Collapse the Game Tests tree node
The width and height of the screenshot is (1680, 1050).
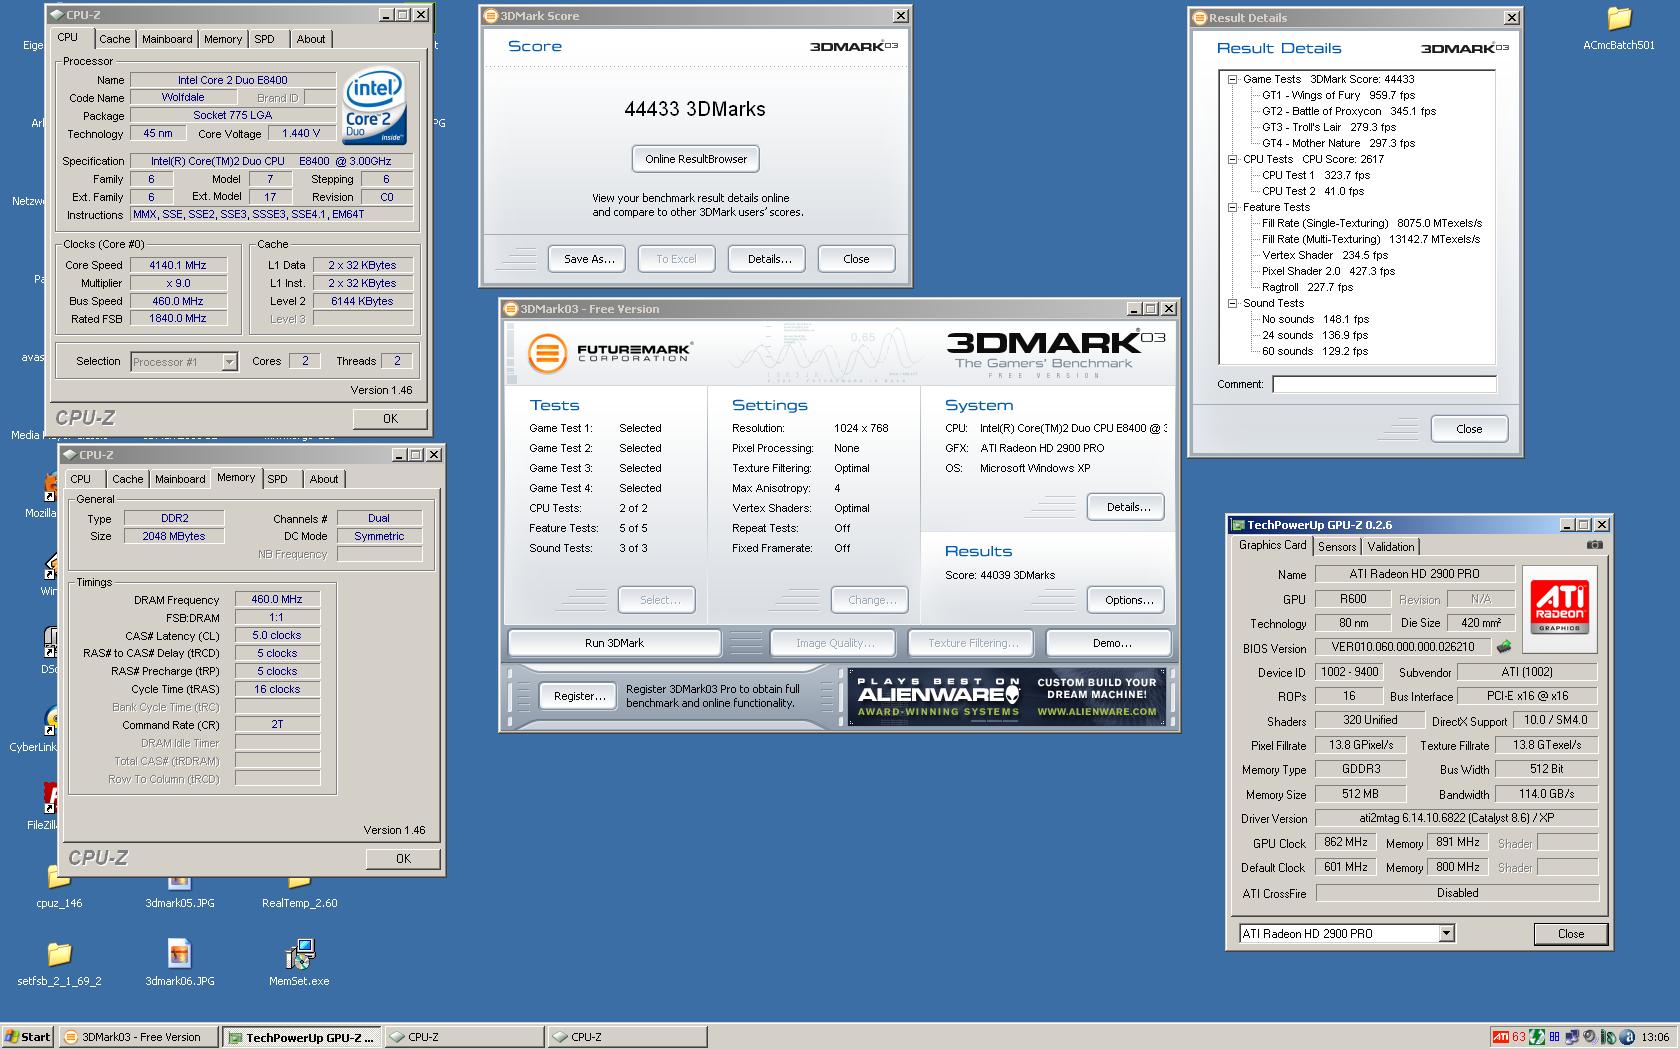tap(1233, 79)
